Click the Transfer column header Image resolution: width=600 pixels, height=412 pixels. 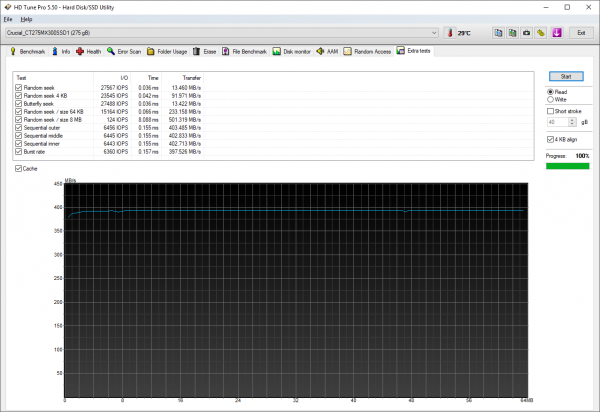pos(183,78)
